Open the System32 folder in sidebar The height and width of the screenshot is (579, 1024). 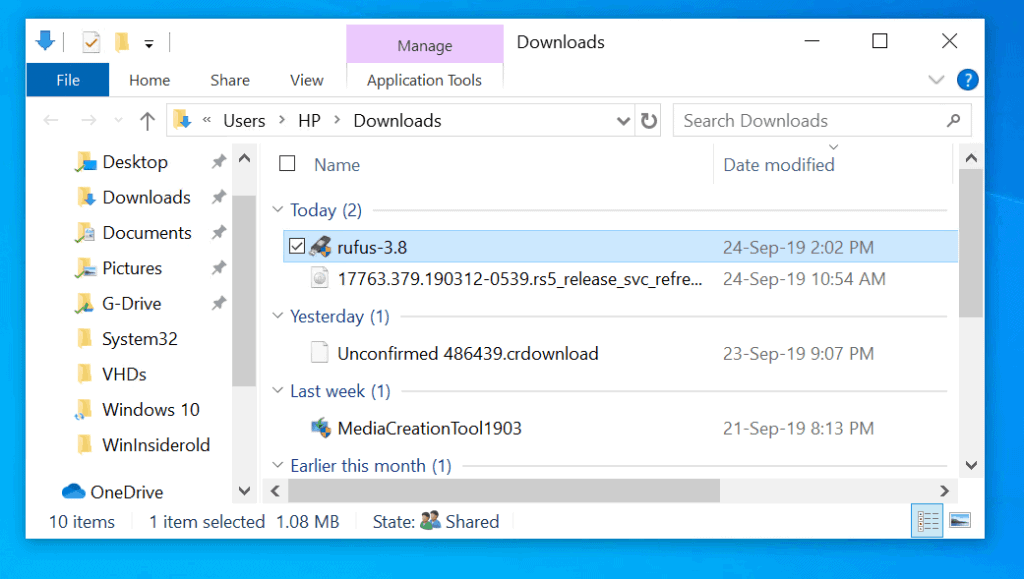[x=139, y=338]
